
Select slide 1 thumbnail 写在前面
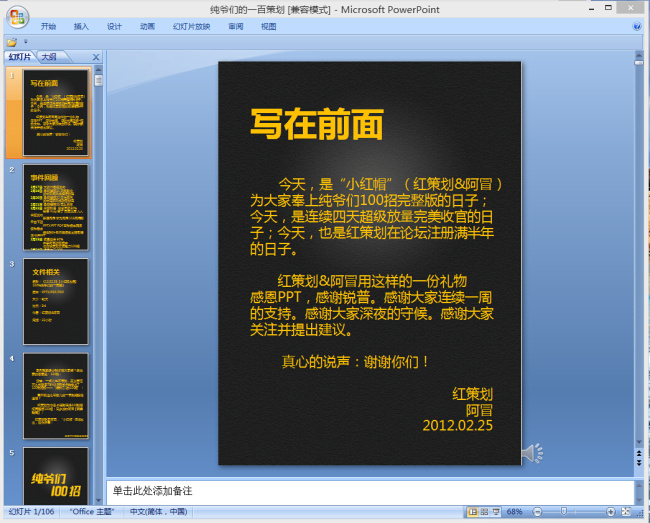[56, 113]
